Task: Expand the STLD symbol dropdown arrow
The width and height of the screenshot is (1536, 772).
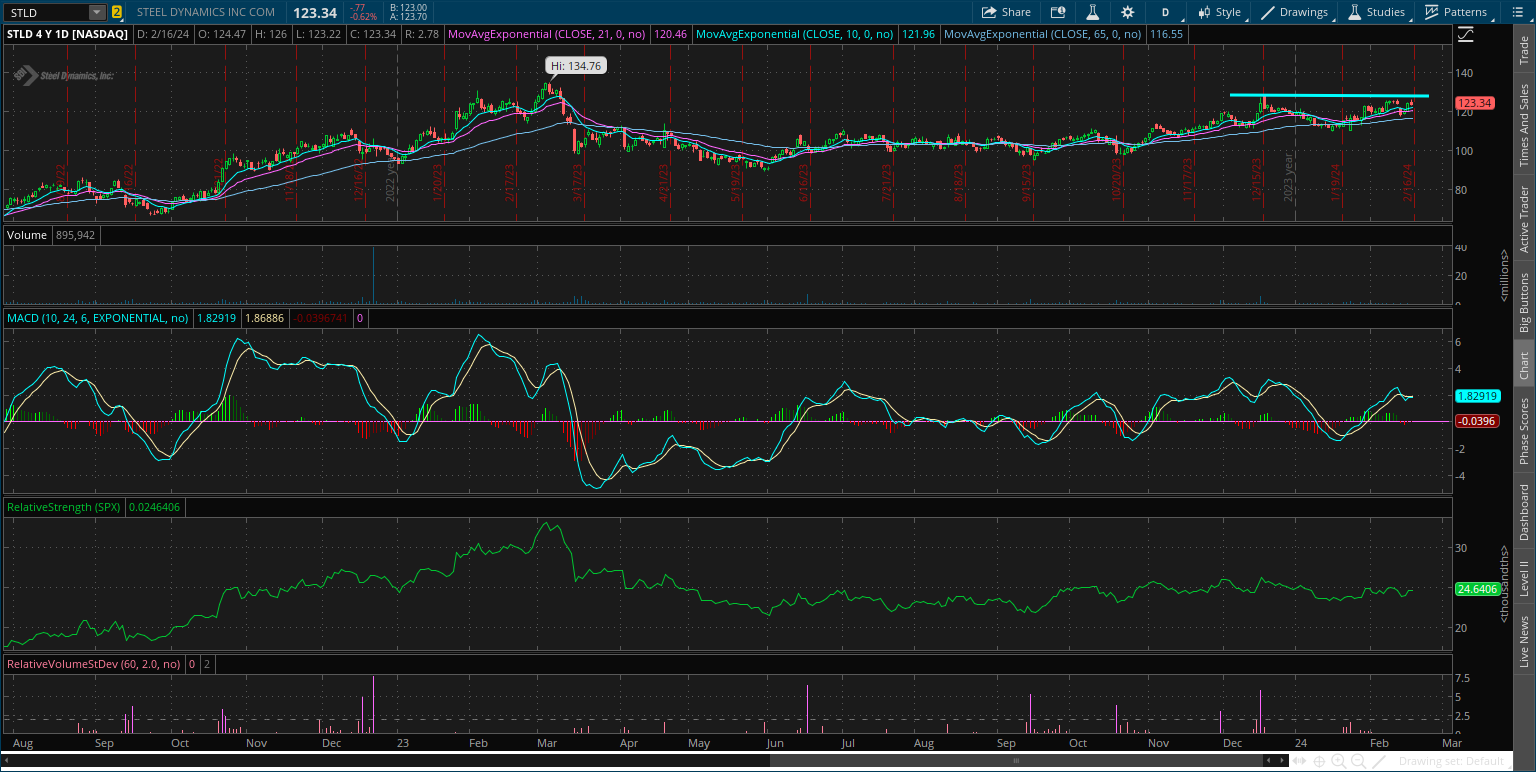Action: coord(97,12)
